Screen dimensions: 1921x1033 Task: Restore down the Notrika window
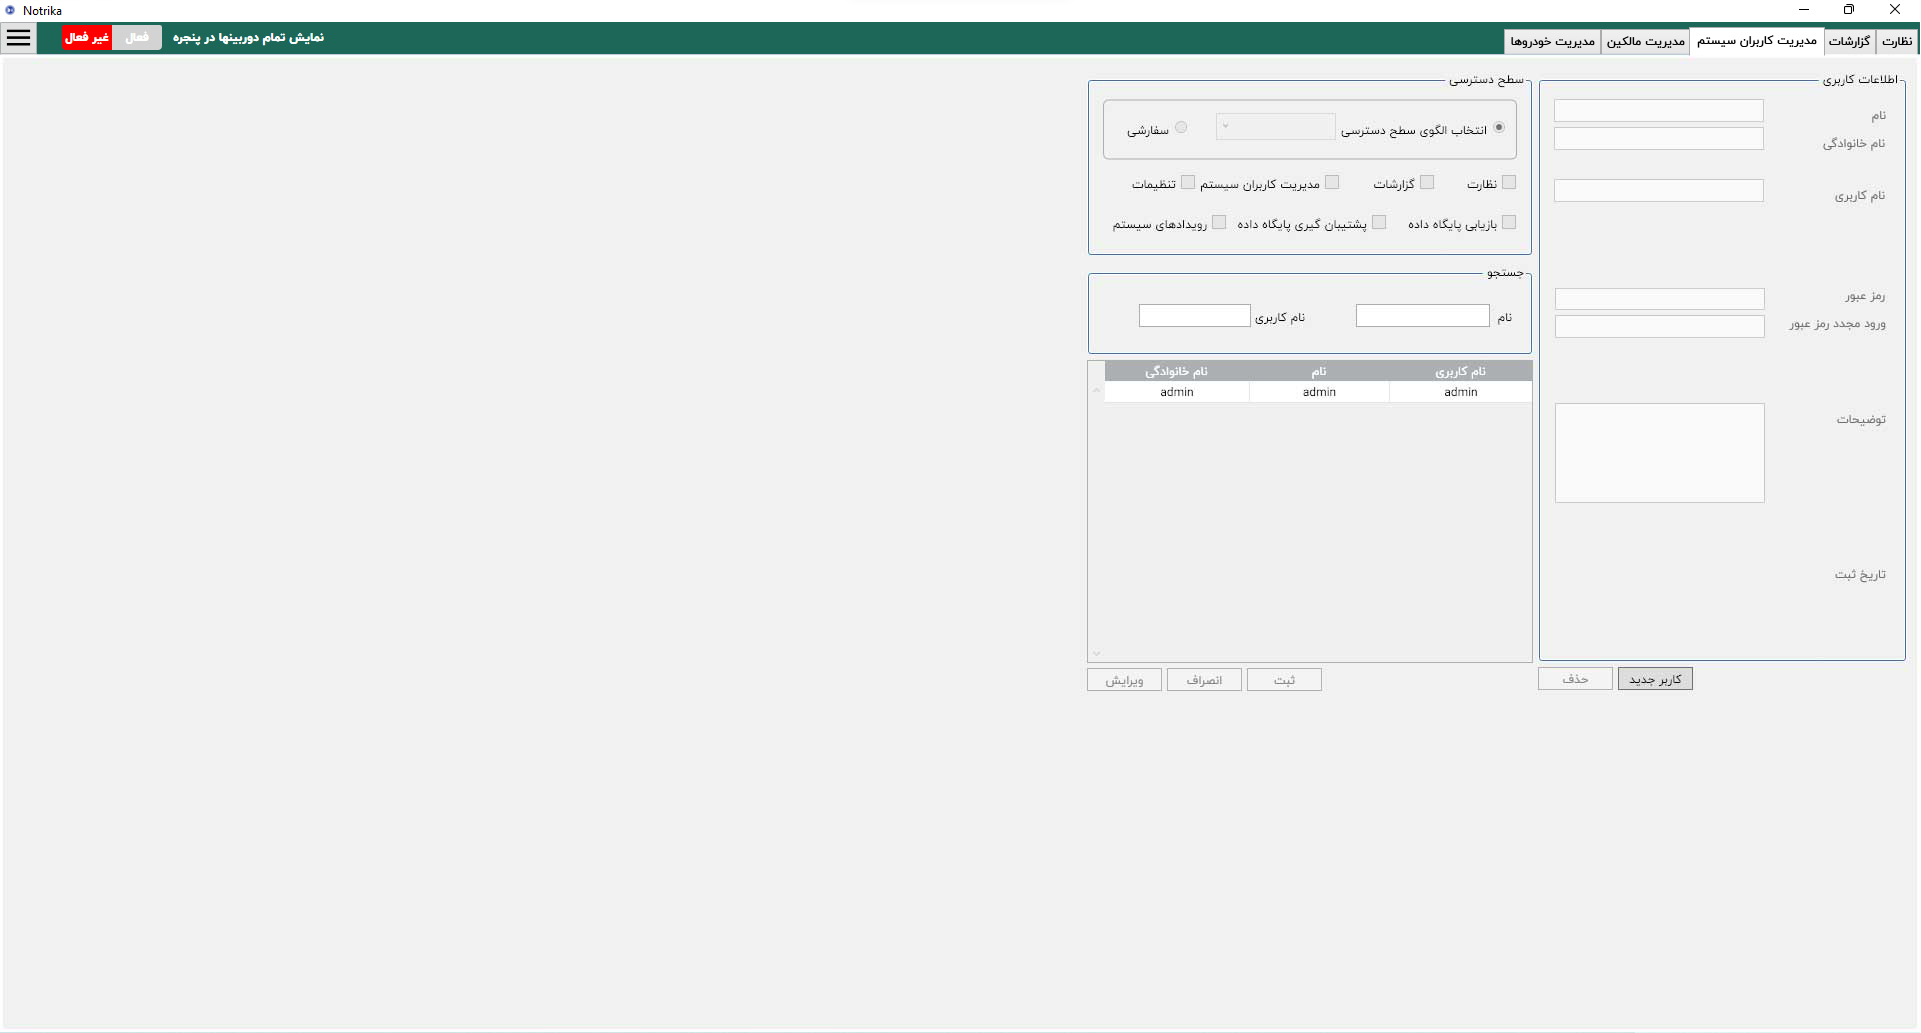point(1849,10)
